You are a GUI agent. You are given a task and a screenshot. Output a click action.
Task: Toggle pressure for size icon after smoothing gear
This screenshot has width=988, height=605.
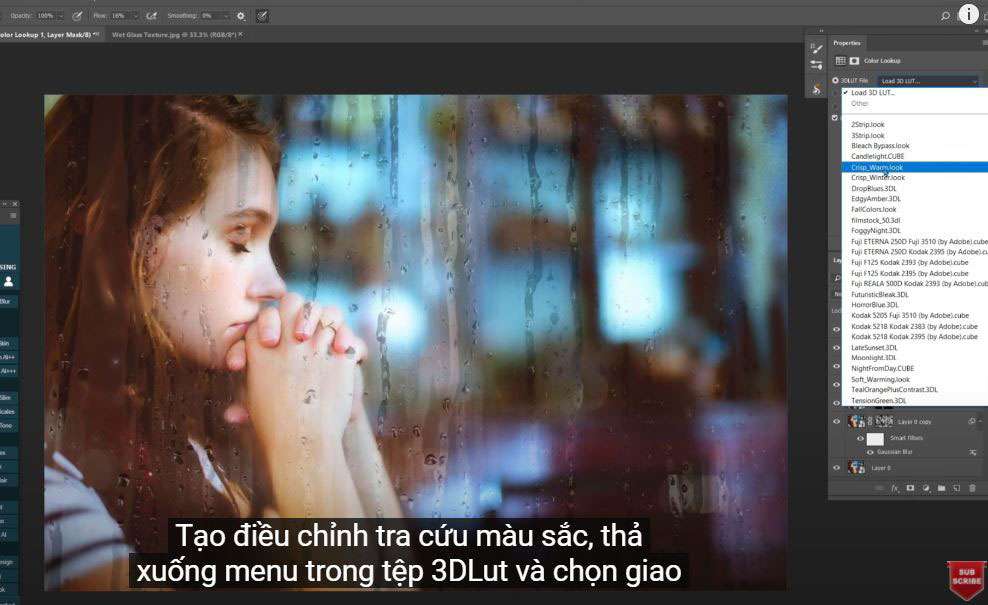[x=262, y=16]
